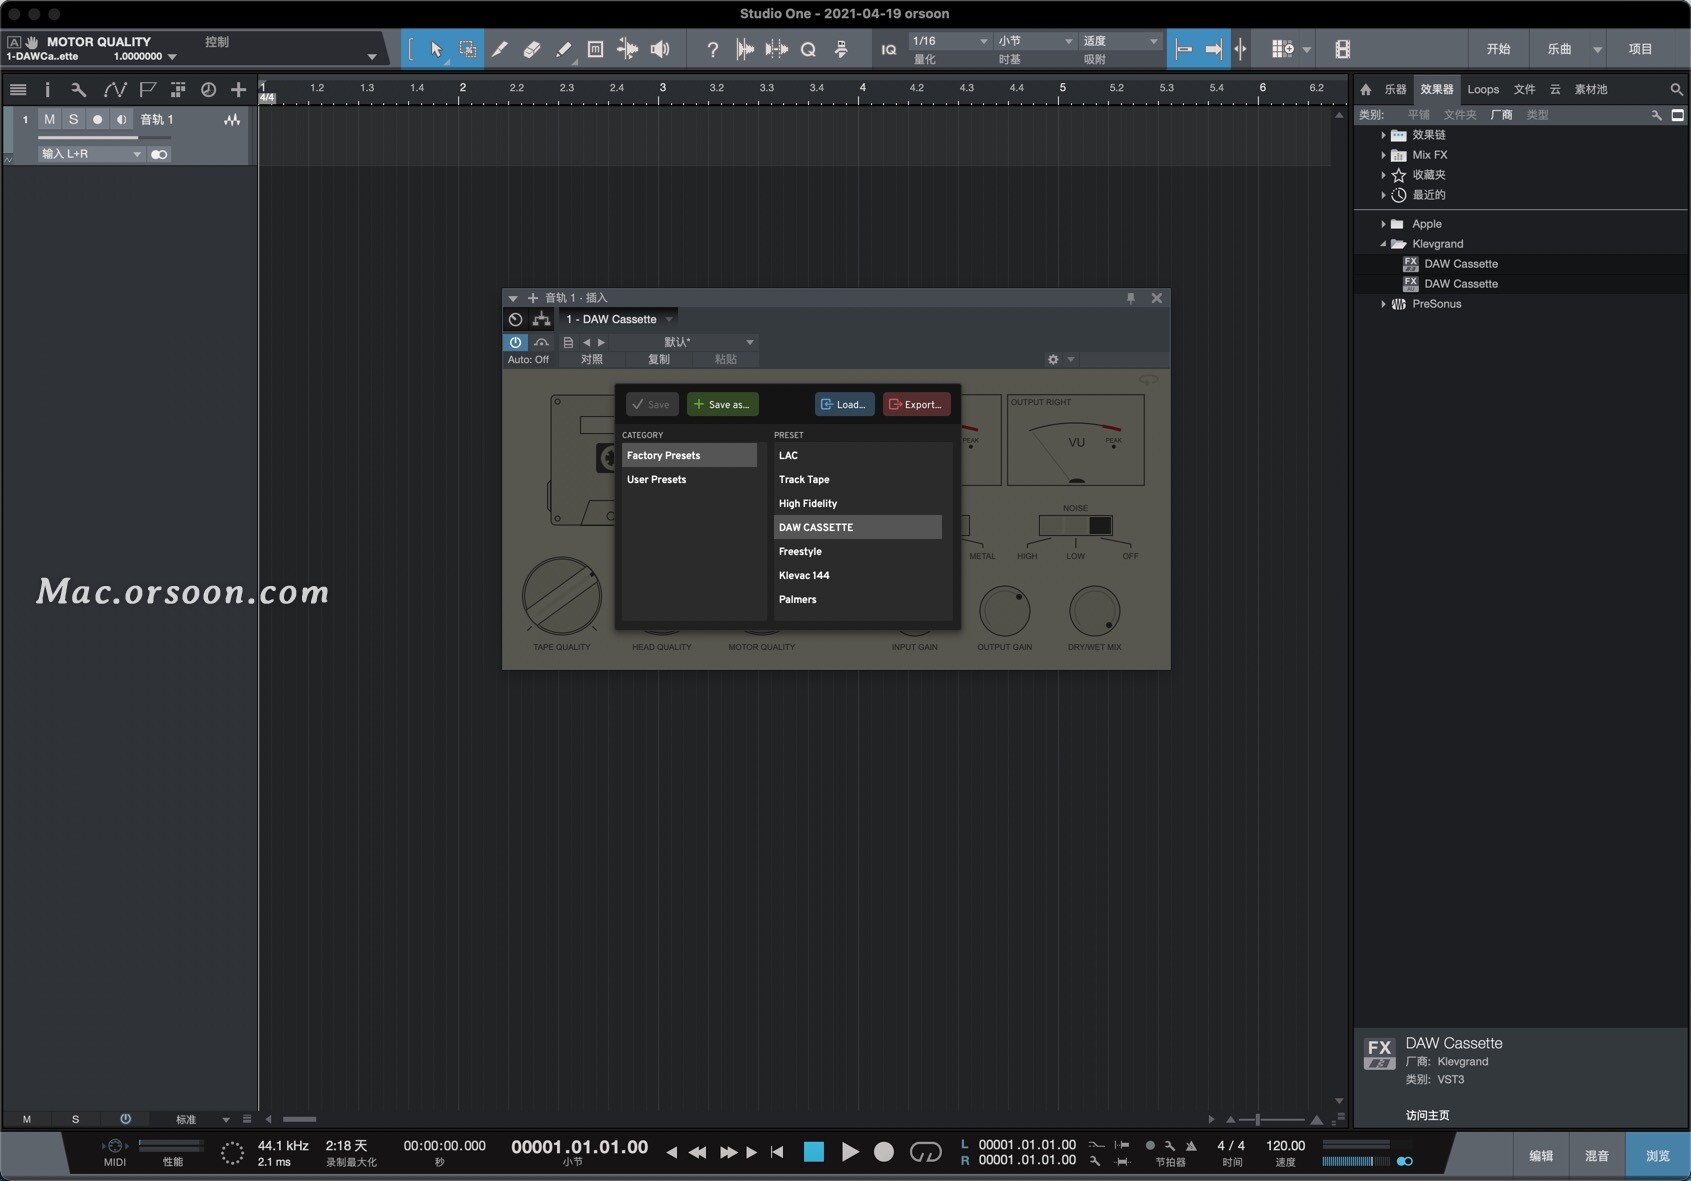Activate the Listen tool
This screenshot has width=1691, height=1181.
click(x=660, y=48)
